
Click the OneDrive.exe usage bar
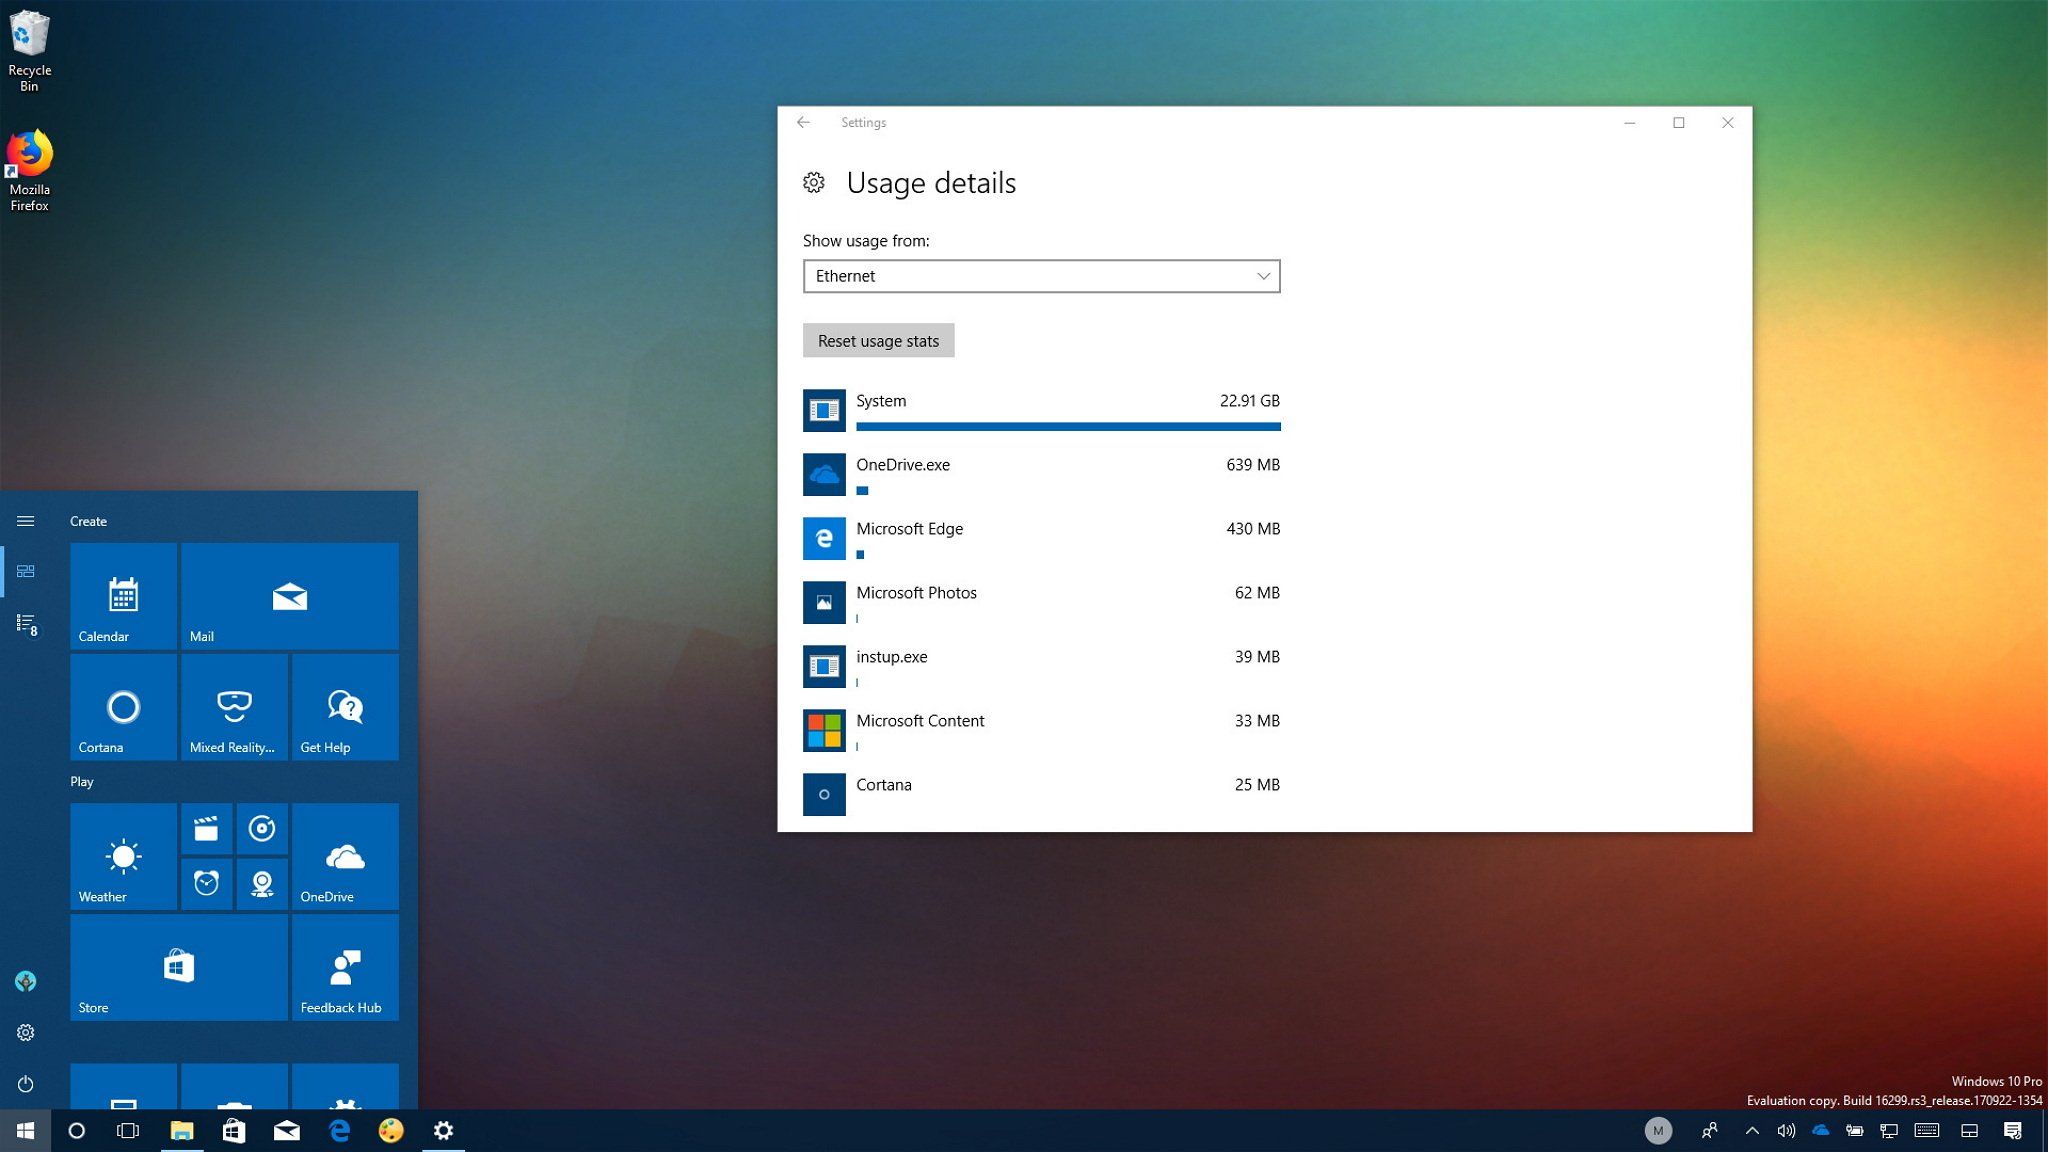point(862,491)
